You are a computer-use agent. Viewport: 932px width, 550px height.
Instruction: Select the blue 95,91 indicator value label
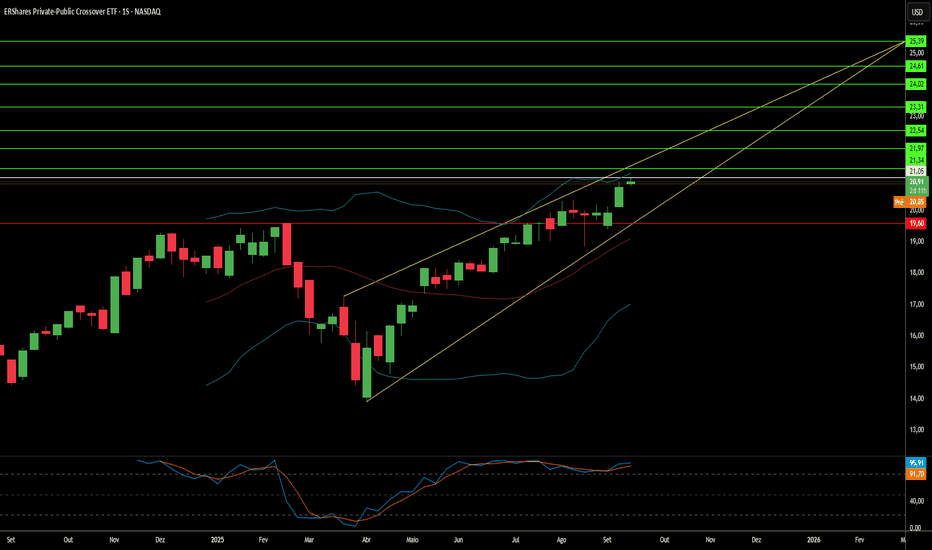click(x=916, y=463)
